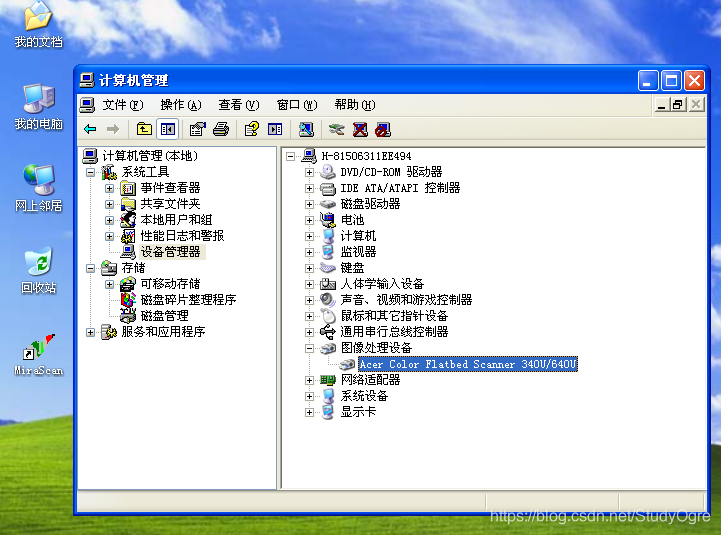The image size is (721, 535).
Task: Select 网上邻居 desktop icon
Action: 39,189
